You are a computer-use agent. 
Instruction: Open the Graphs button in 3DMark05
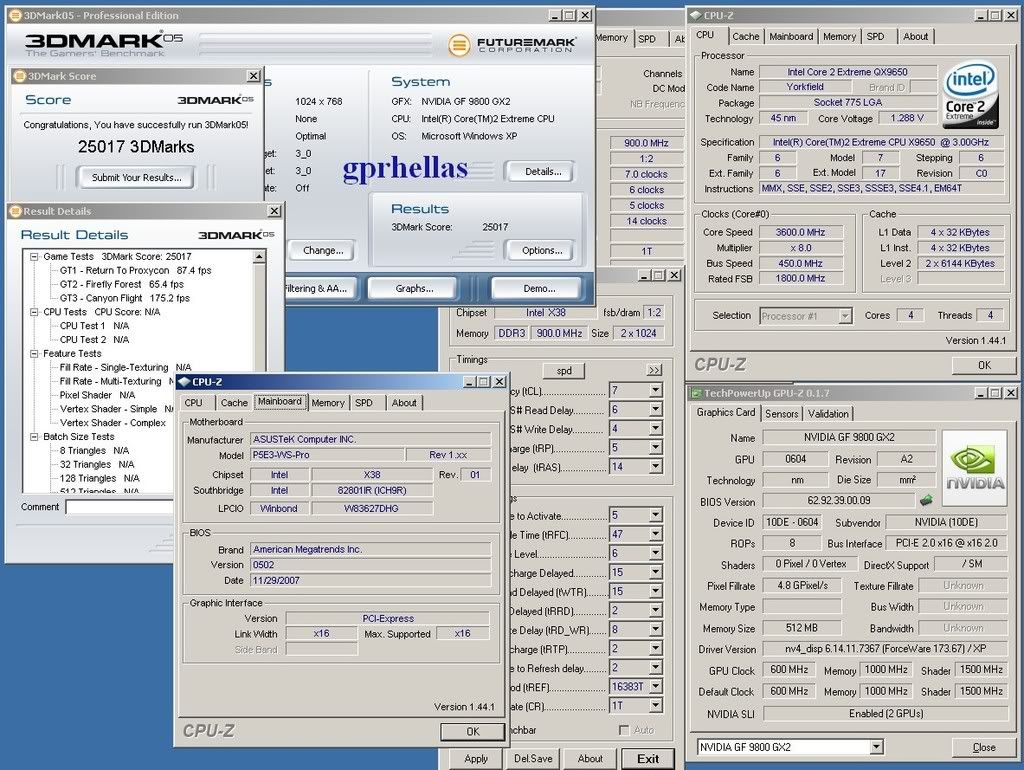point(414,288)
